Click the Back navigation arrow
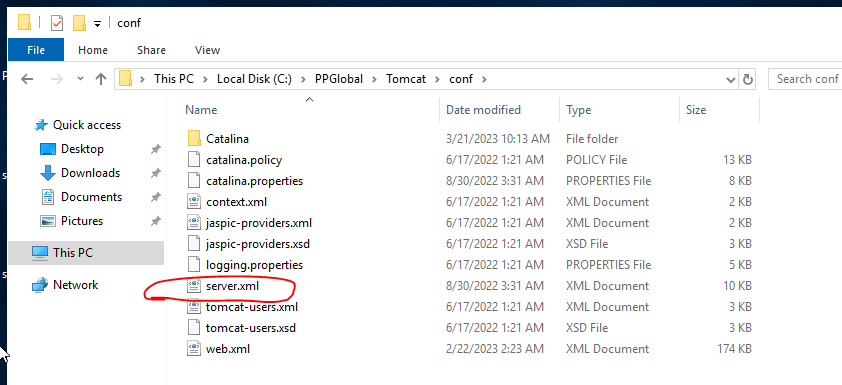This screenshot has height=385, width=842. pos(27,79)
